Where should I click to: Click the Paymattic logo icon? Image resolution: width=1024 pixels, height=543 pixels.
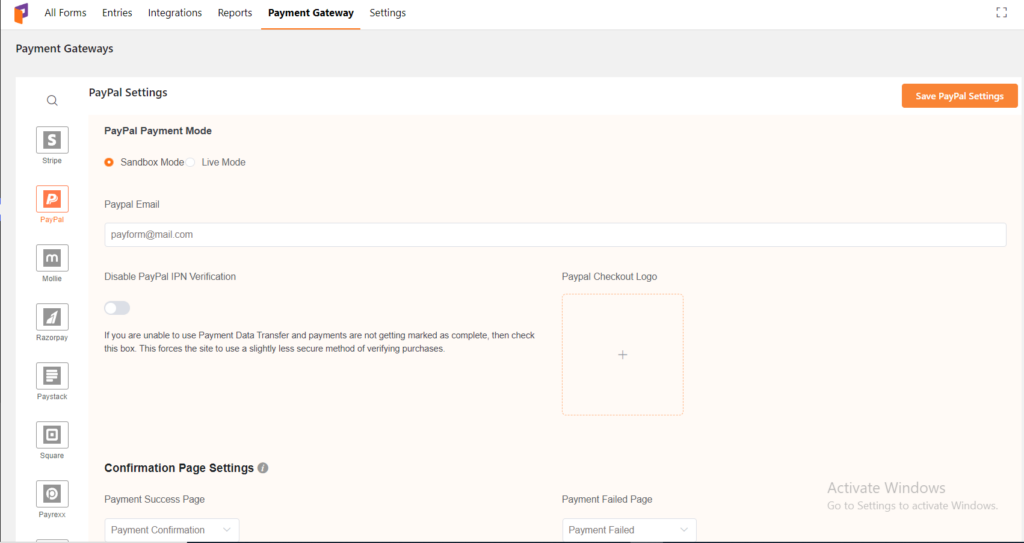click(22, 13)
